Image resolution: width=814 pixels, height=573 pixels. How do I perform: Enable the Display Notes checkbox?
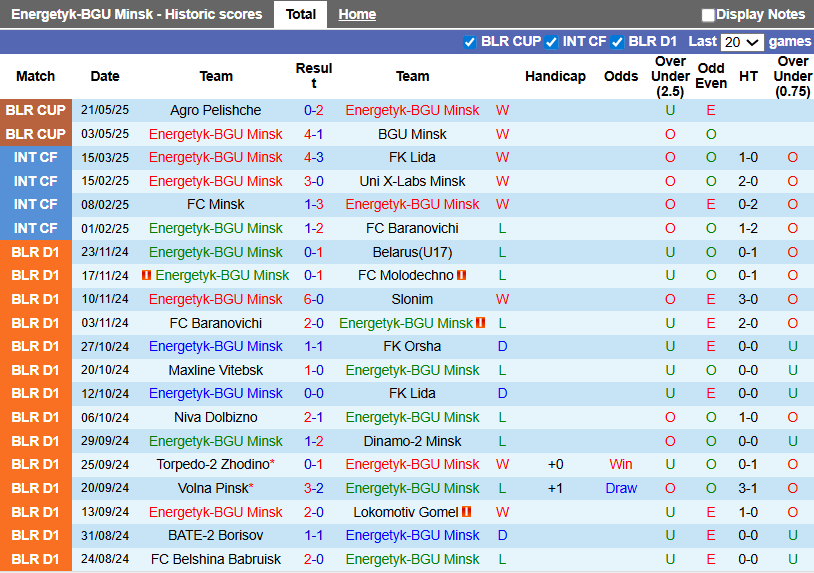point(708,15)
